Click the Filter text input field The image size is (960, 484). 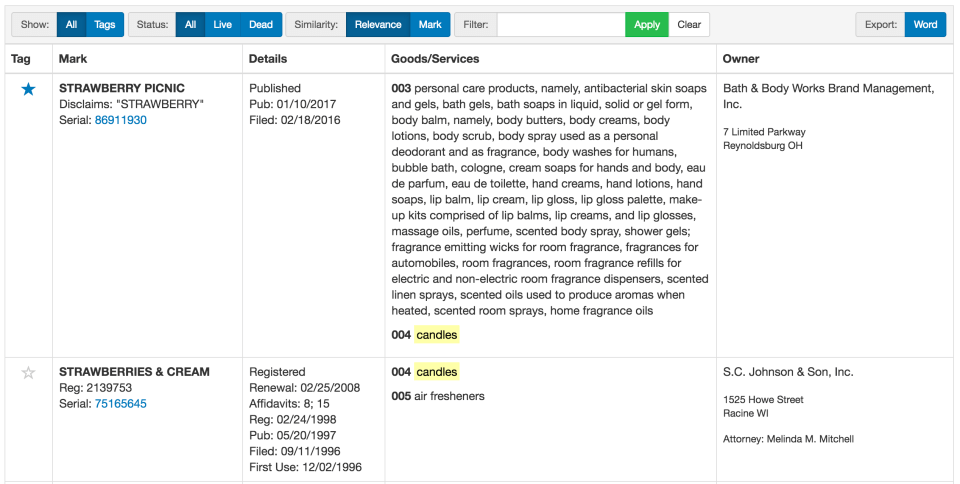click(x=561, y=25)
